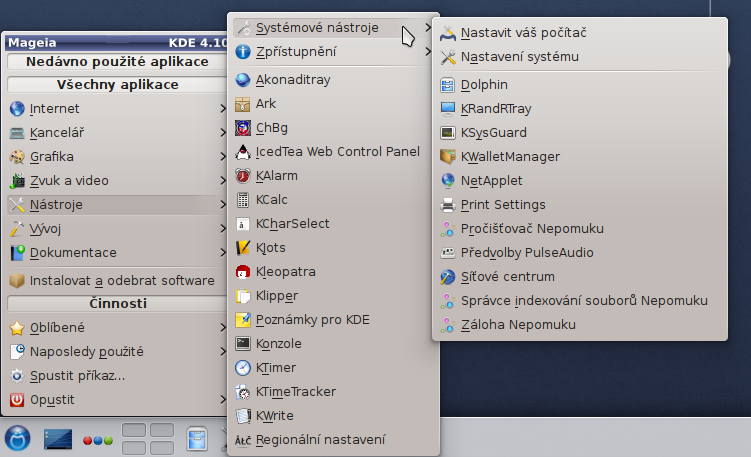The width and height of the screenshot is (751, 457).
Task: Click the Mageia launcher button on panel
Action: tap(18, 438)
